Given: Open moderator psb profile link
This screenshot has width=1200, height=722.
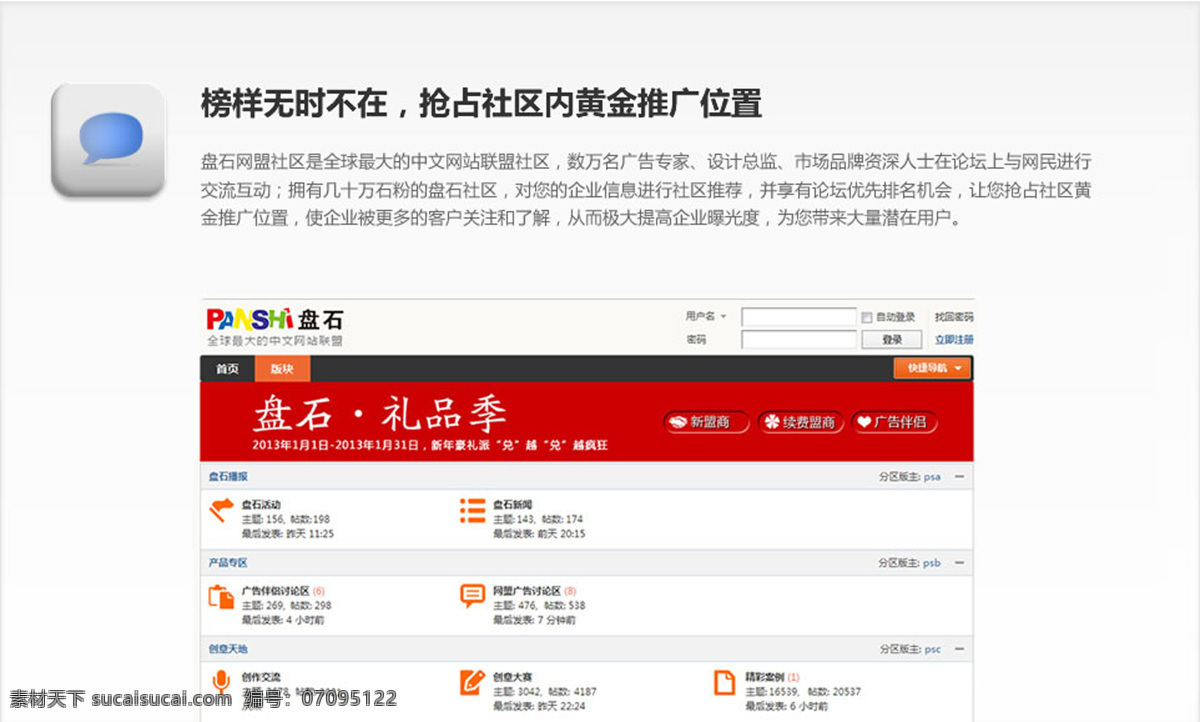Looking at the screenshot, I should tap(932, 563).
